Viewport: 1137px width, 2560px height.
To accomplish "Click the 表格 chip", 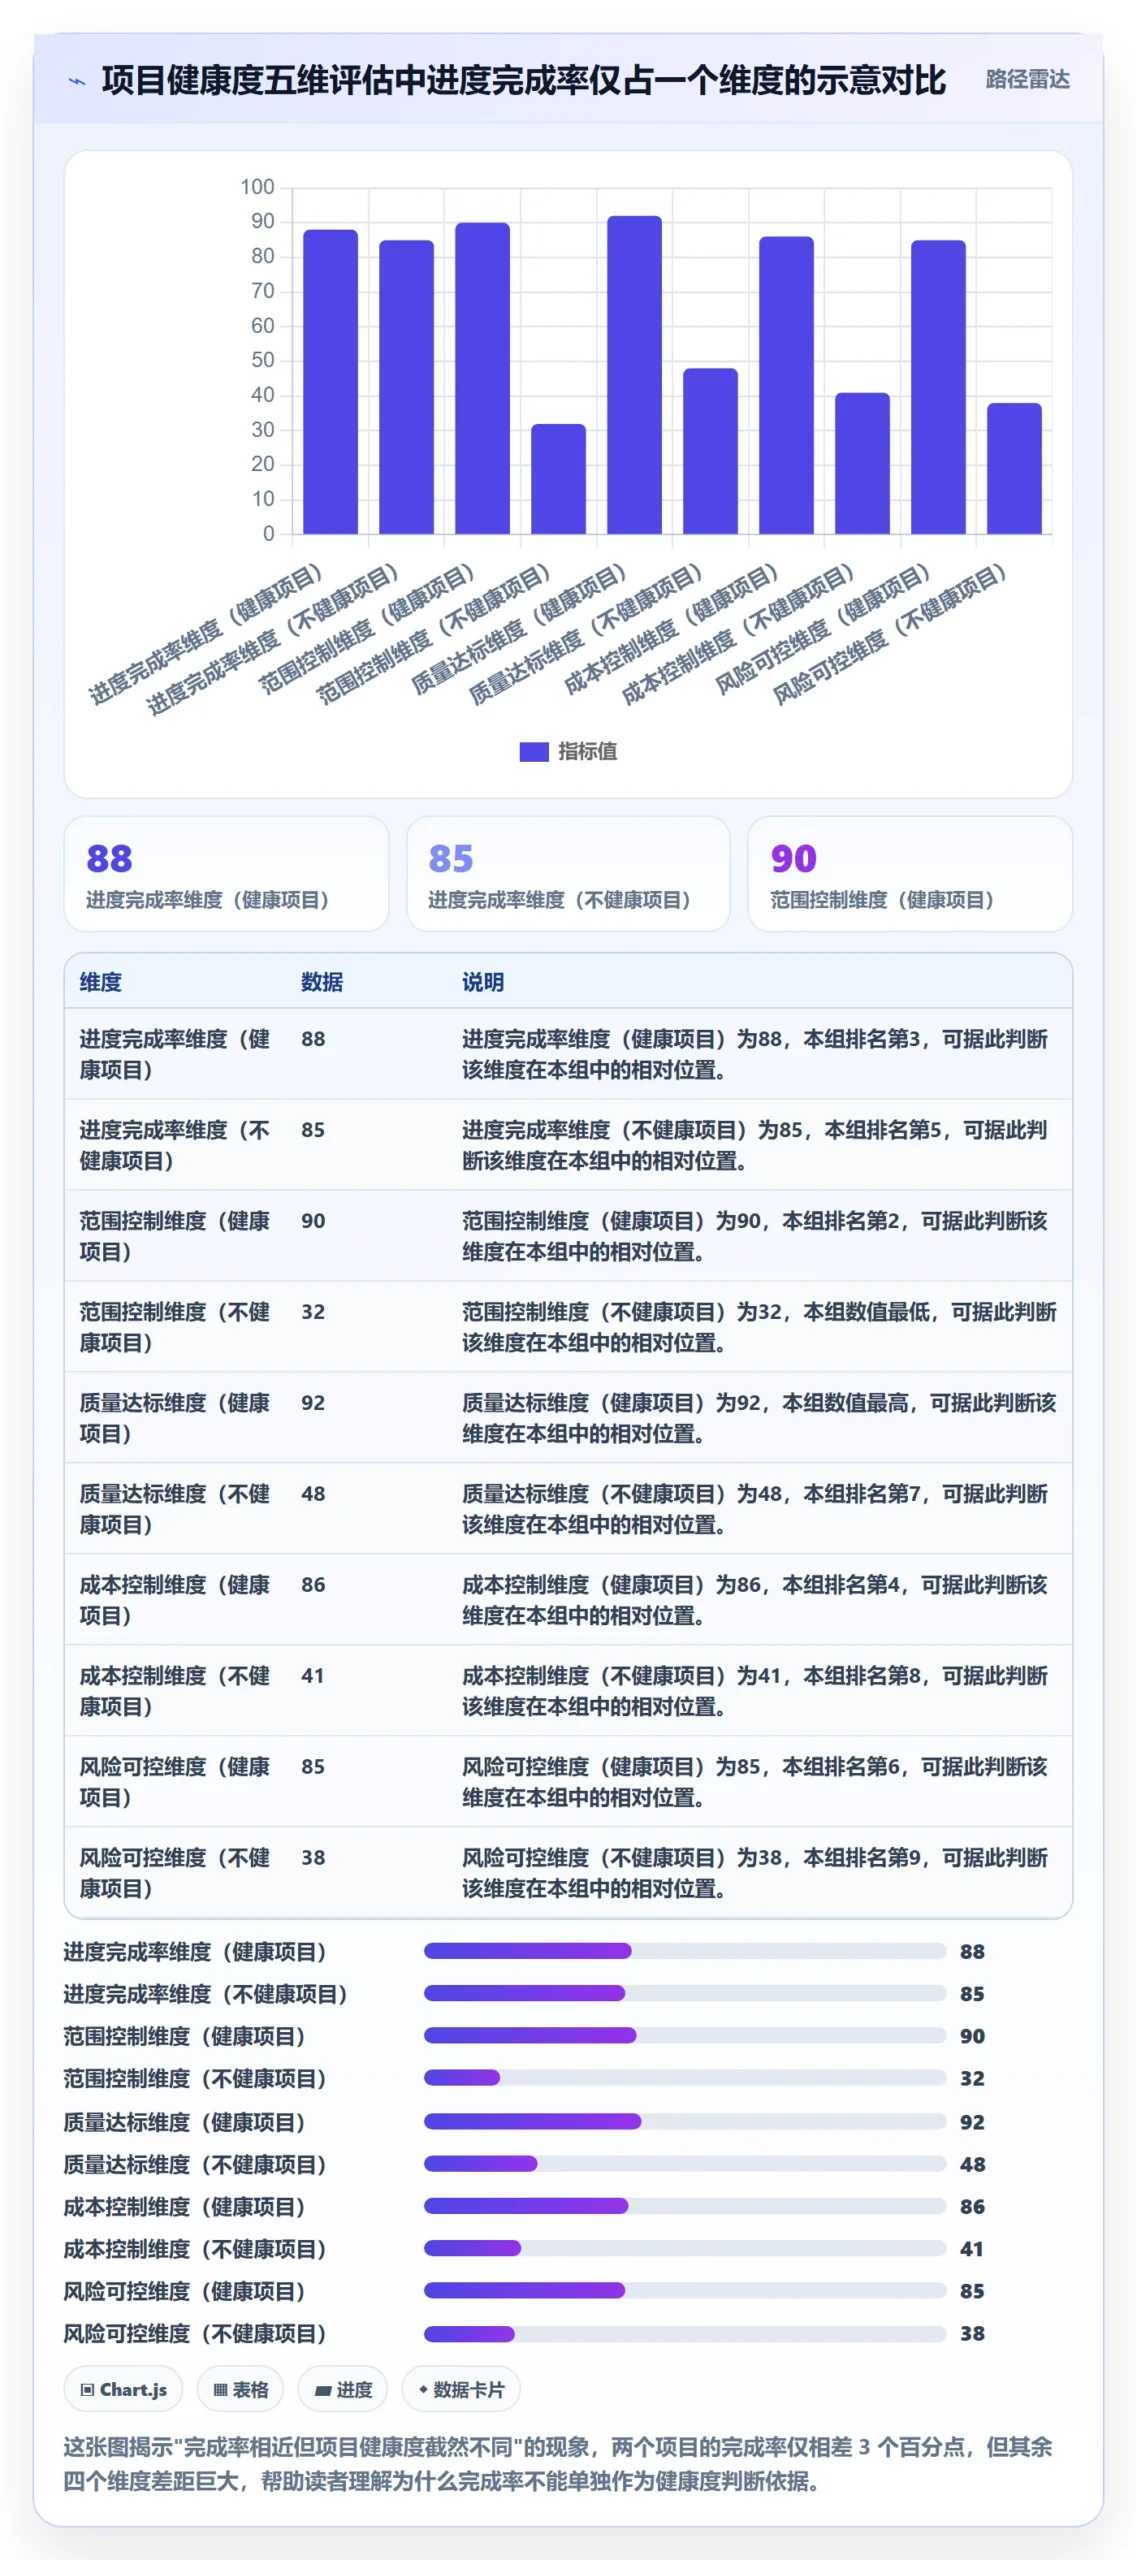I will click(240, 2389).
